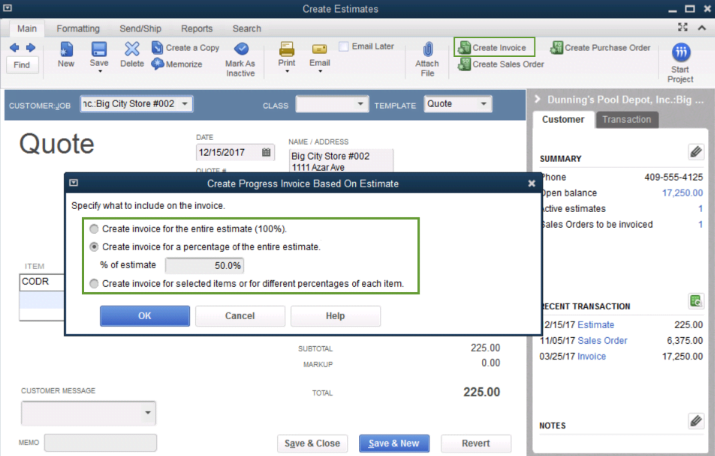This screenshot has height=456, width=715.
Task: Click Create Sales Order icon
Action: point(464,64)
